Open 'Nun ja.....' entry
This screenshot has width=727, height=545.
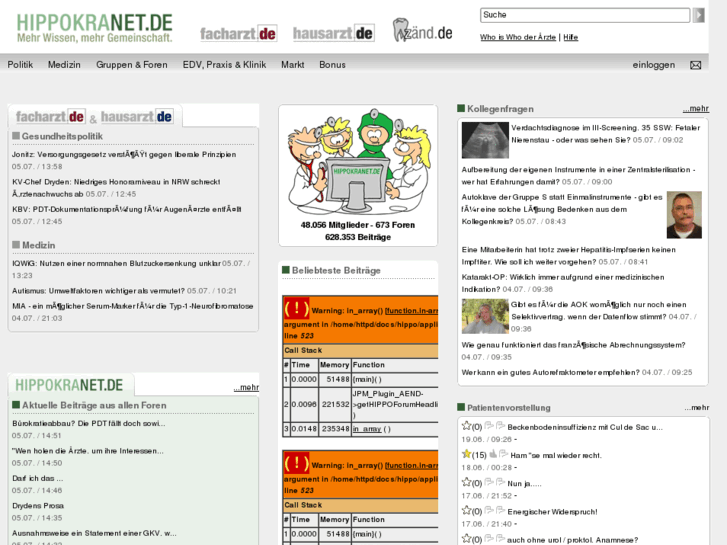click(524, 484)
